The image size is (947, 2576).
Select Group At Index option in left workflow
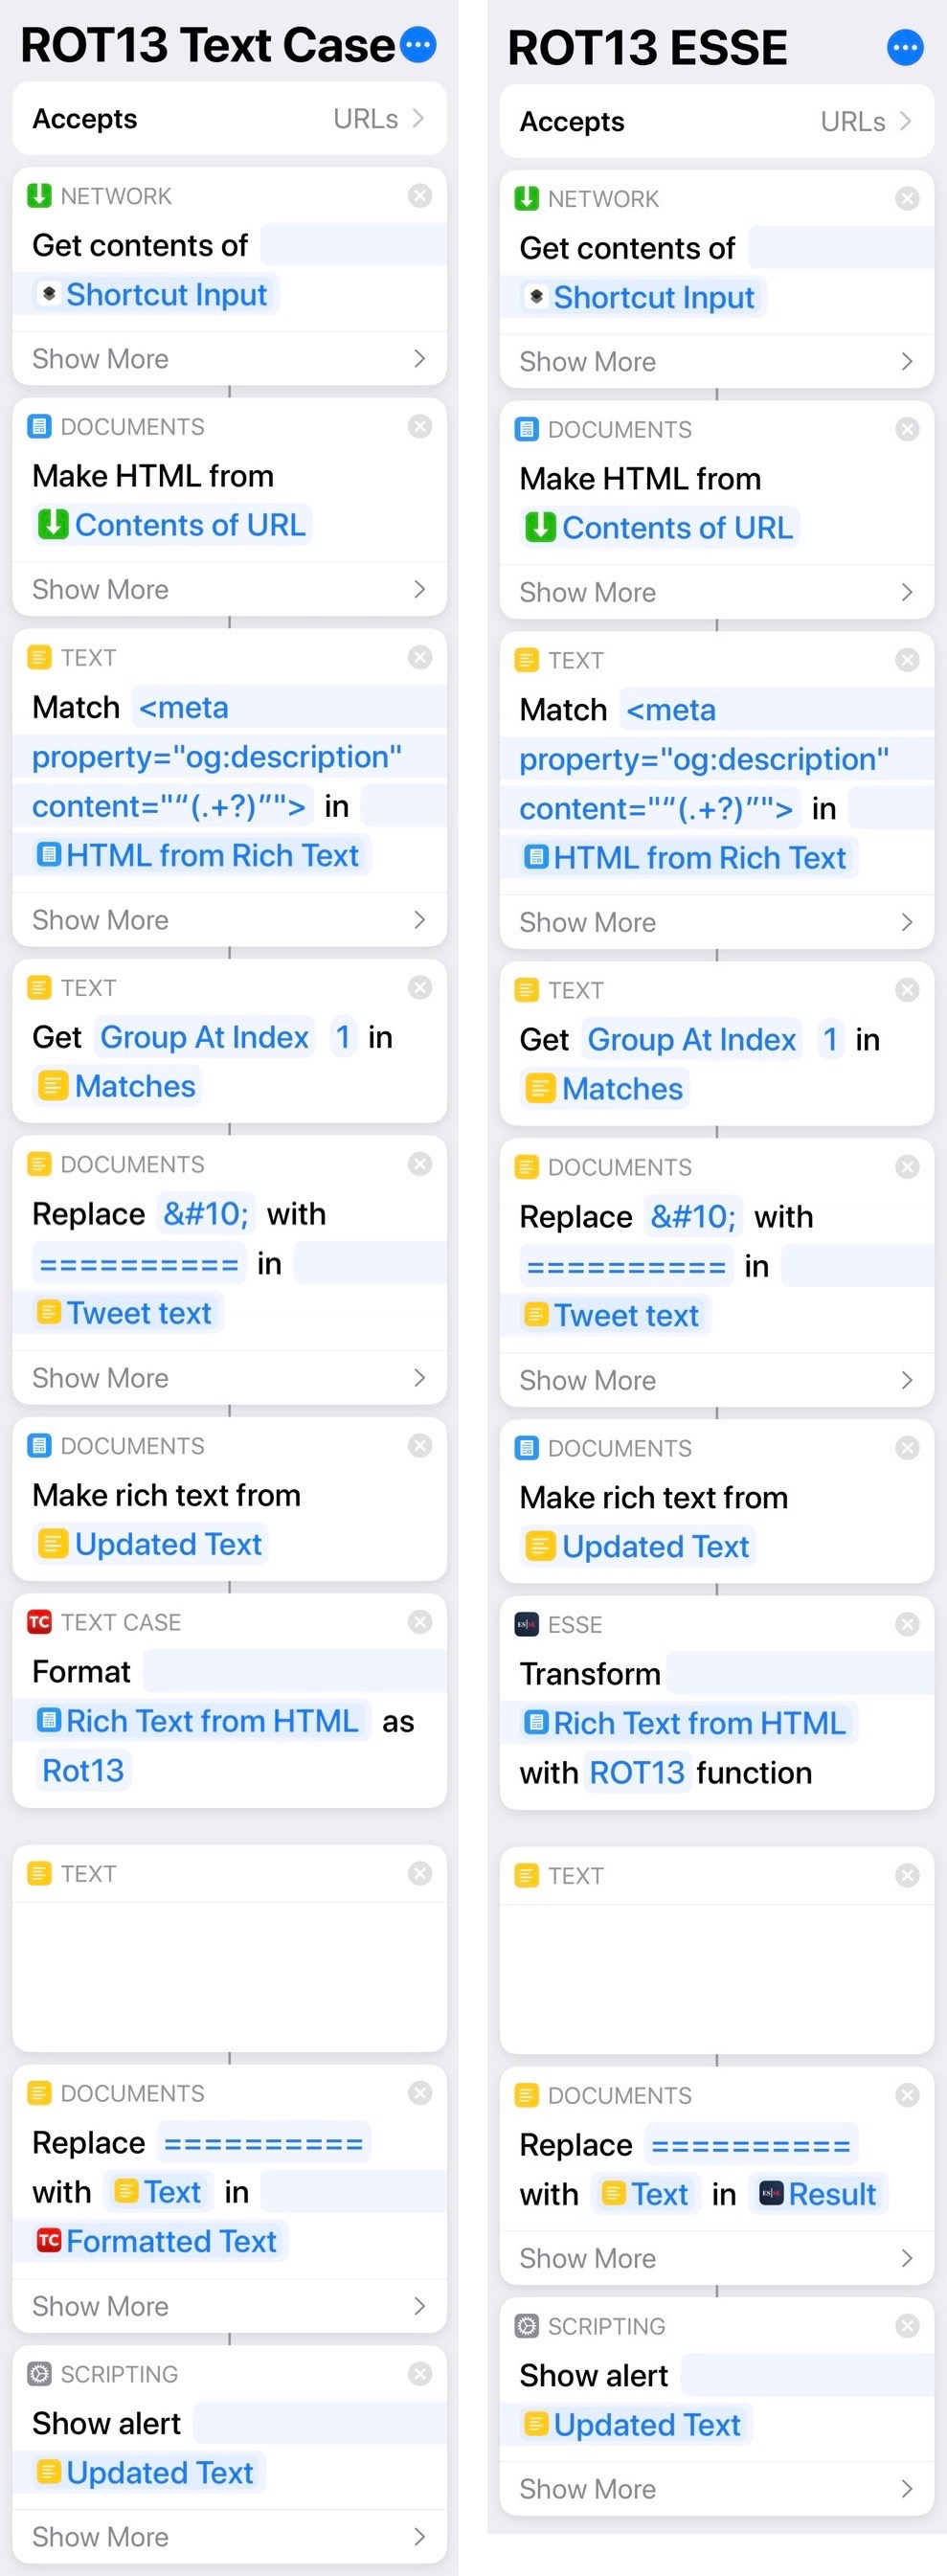pos(205,1037)
